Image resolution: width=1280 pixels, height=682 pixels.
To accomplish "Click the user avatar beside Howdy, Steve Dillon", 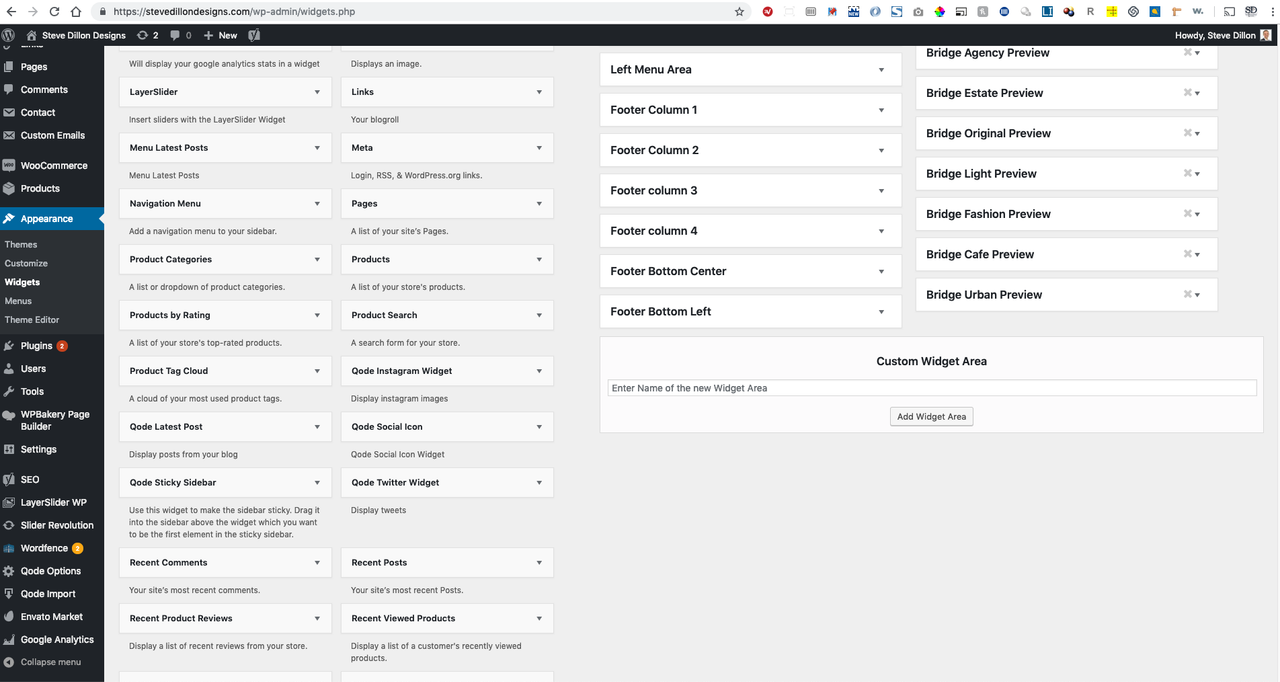I will tap(1266, 35).
